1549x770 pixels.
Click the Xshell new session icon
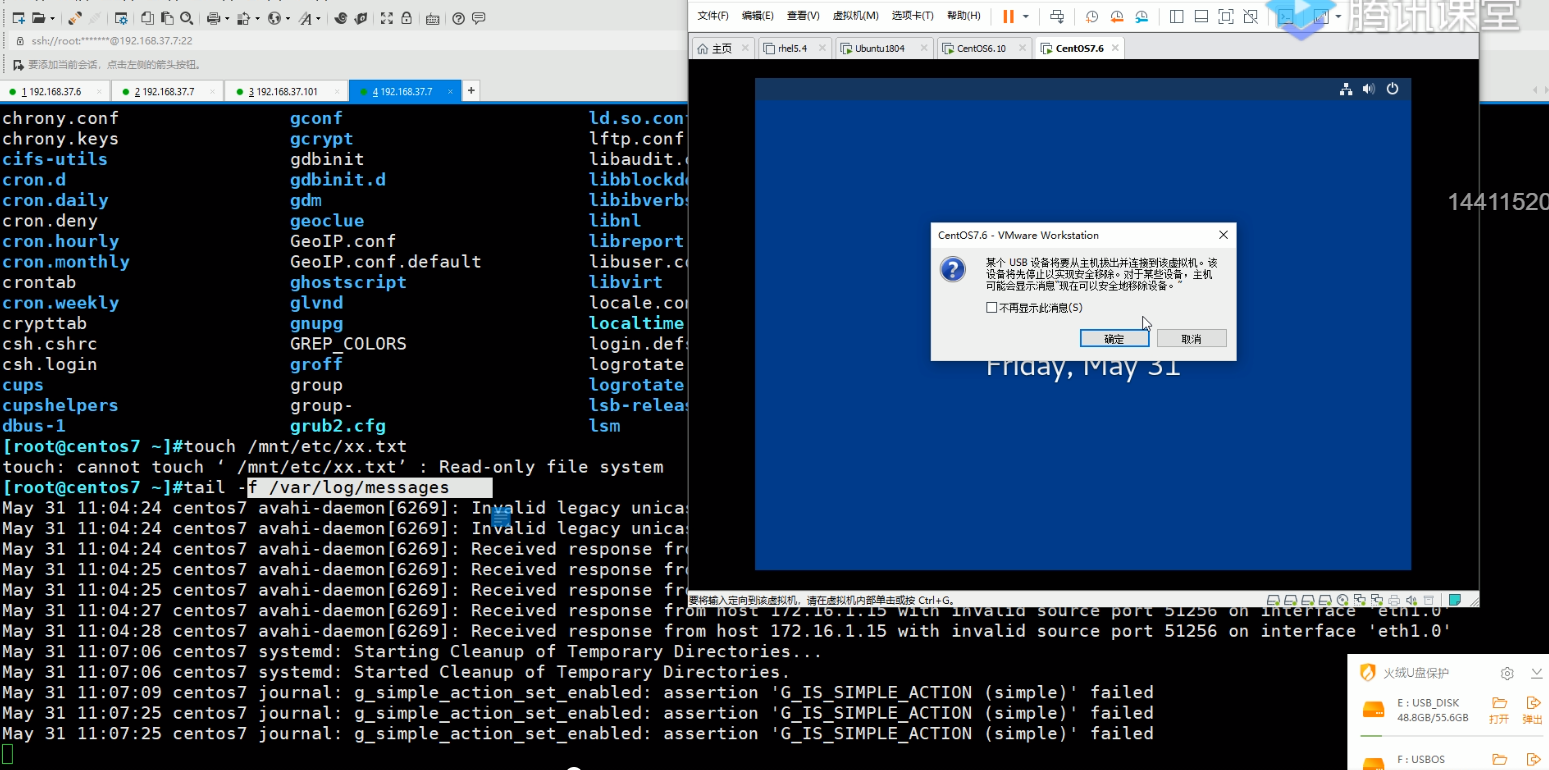pos(17,18)
